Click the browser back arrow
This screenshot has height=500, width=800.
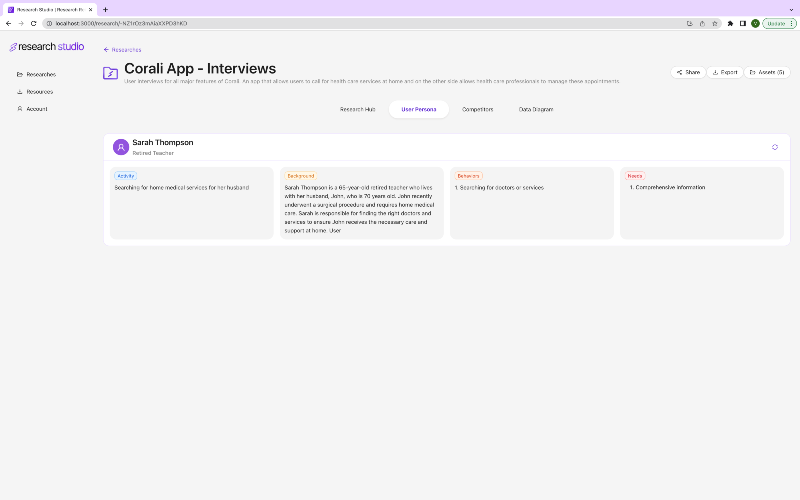(x=8, y=23)
